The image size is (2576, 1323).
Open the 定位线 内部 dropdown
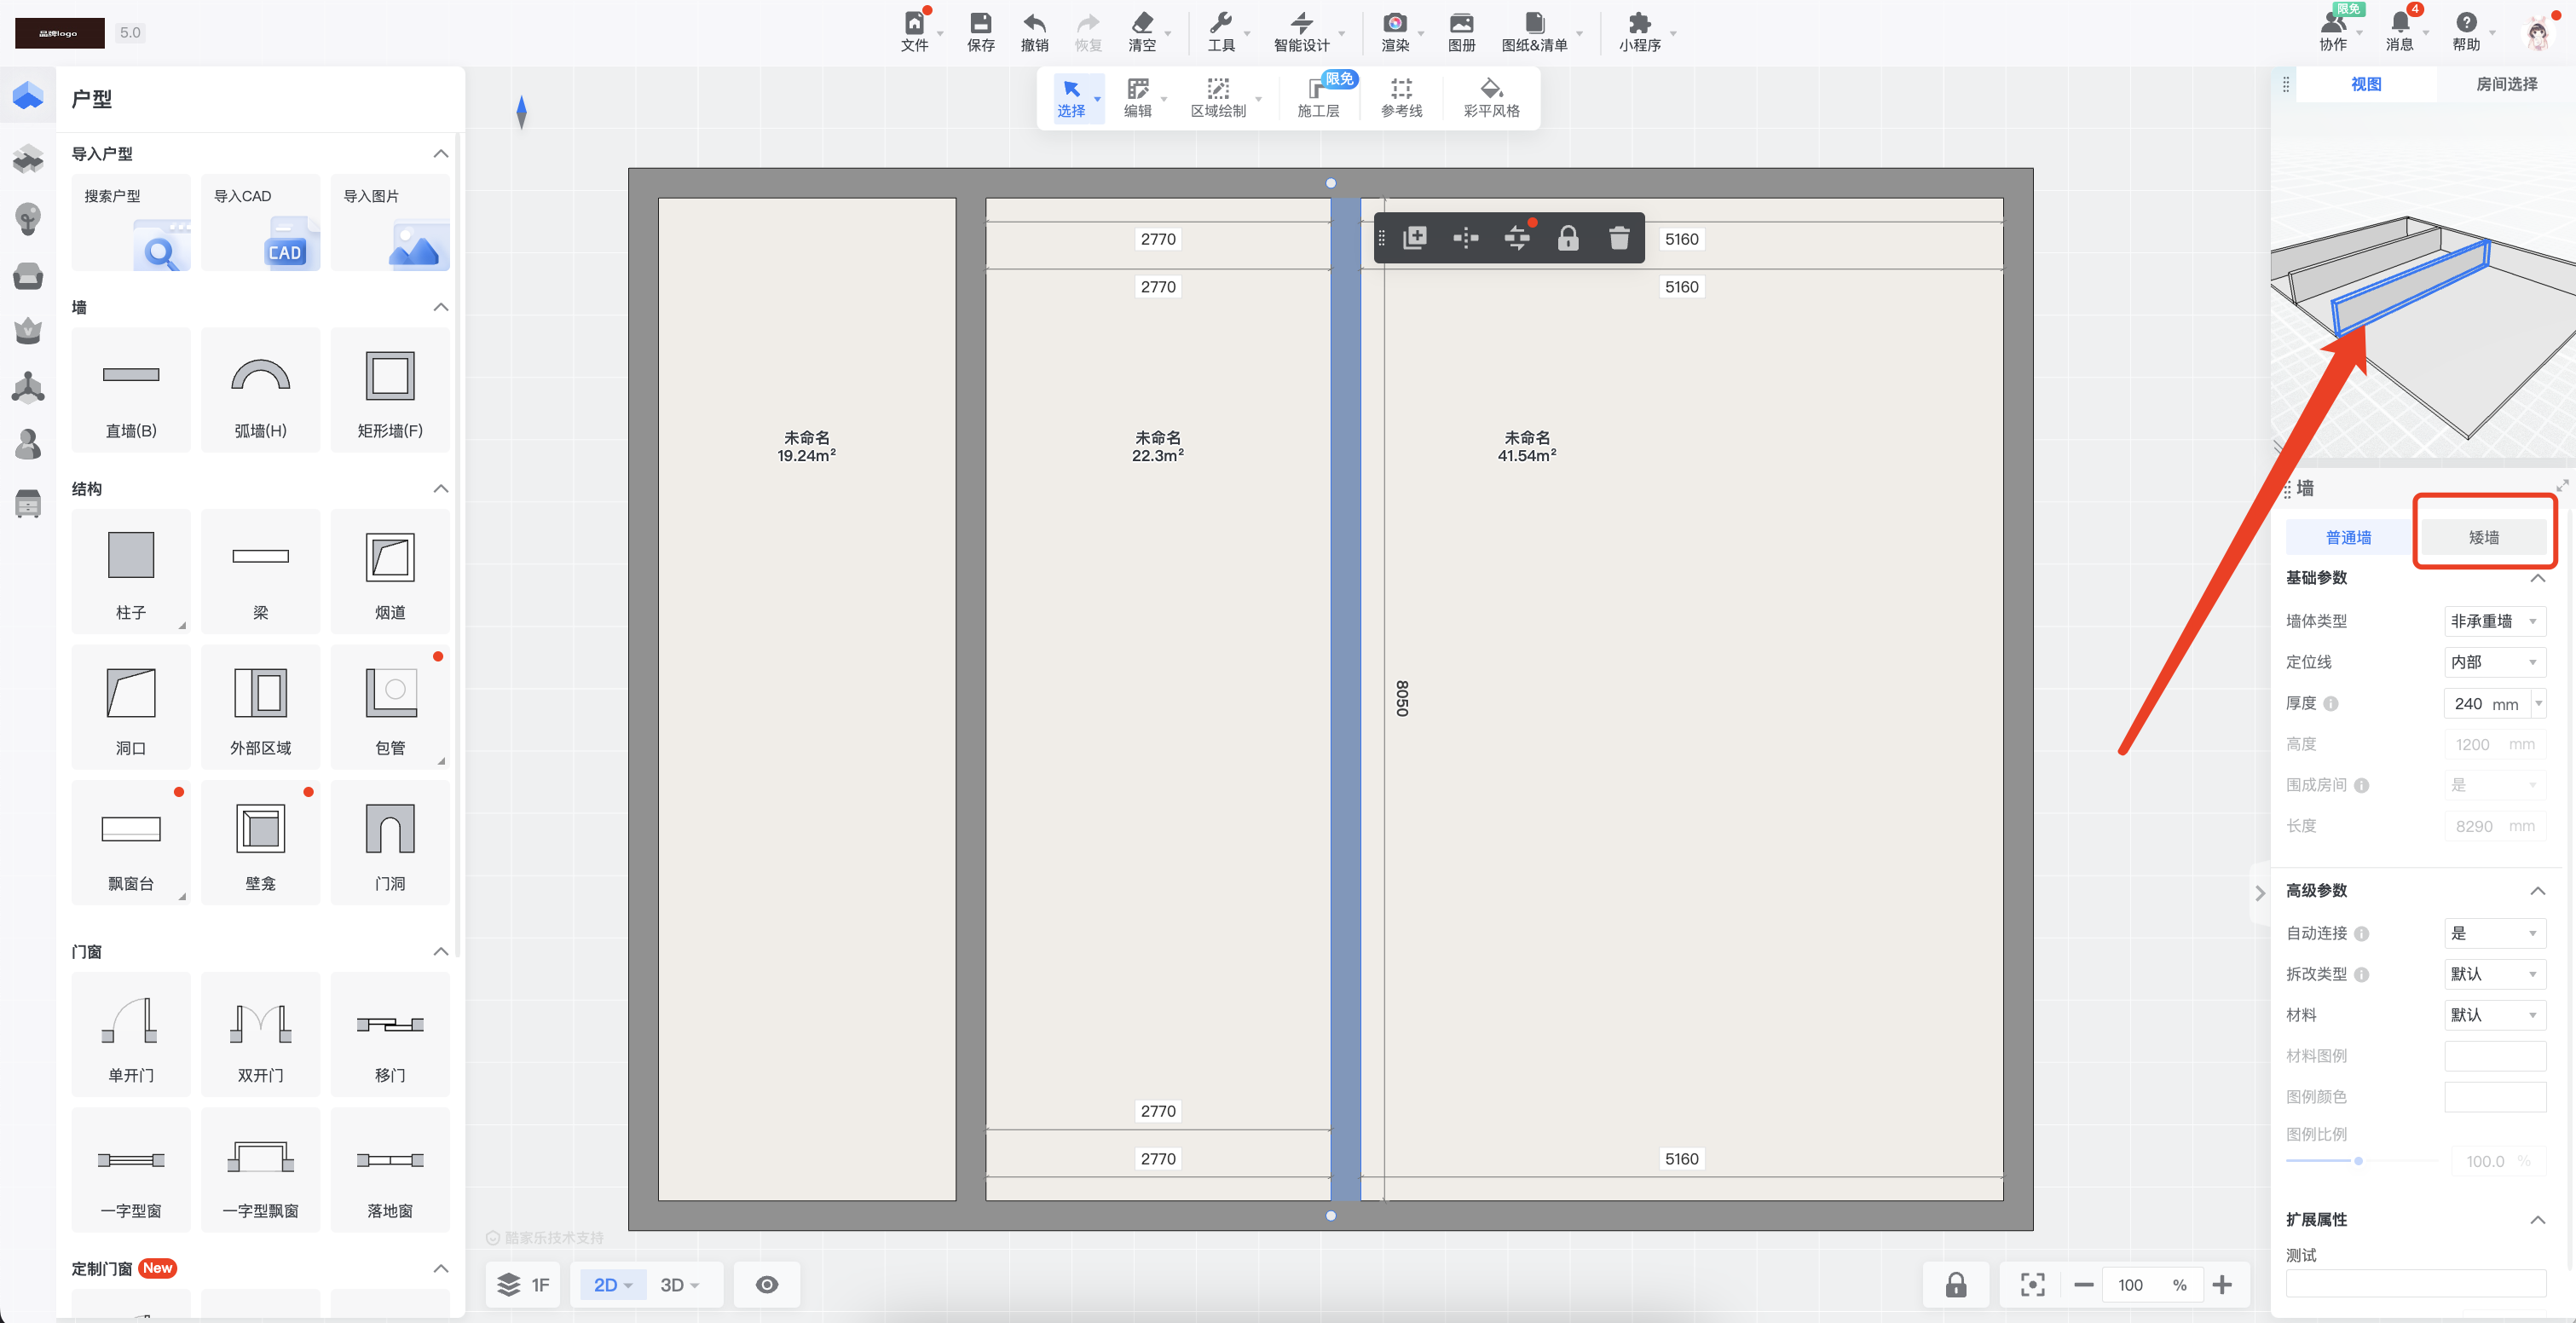click(x=2494, y=662)
